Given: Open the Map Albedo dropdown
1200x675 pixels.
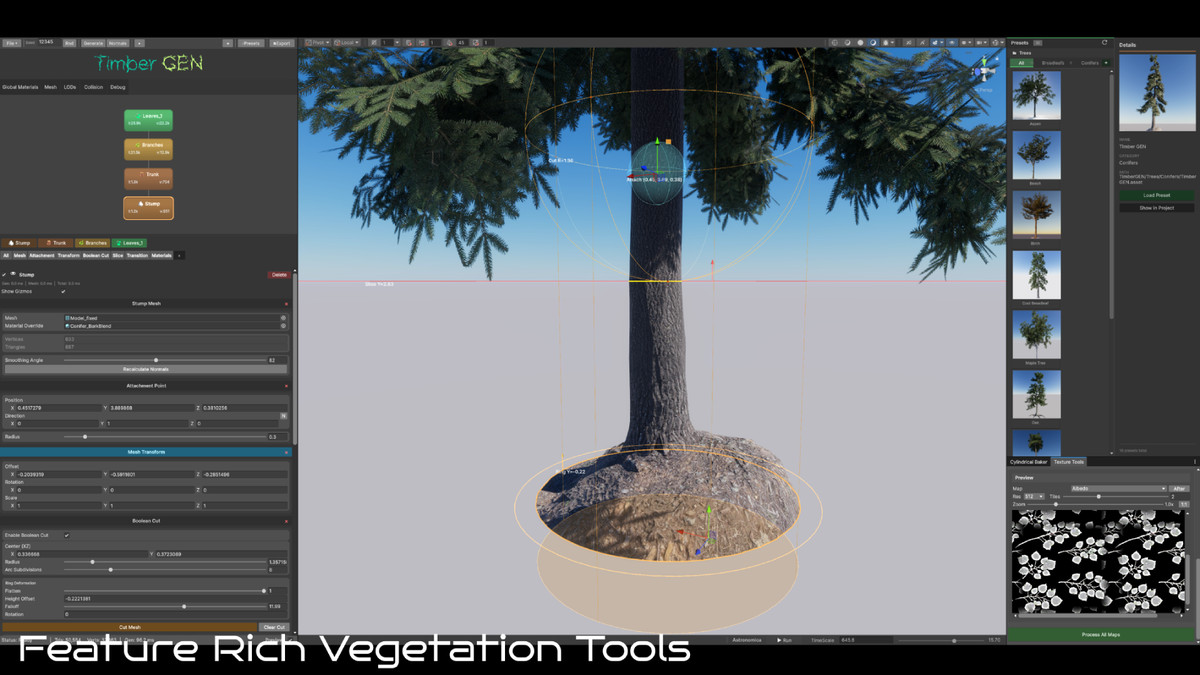Looking at the screenshot, I should [x=1118, y=489].
